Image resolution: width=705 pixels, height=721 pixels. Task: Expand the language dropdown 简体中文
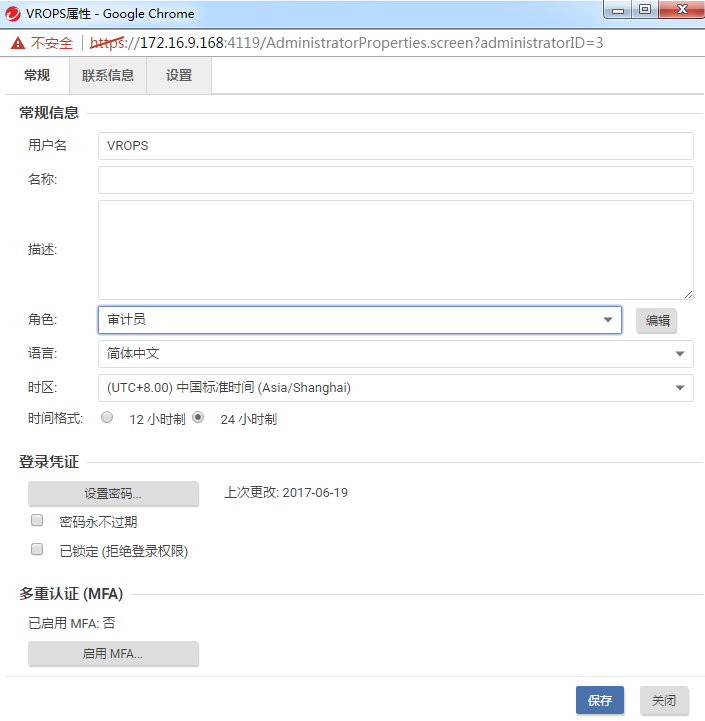(395, 354)
